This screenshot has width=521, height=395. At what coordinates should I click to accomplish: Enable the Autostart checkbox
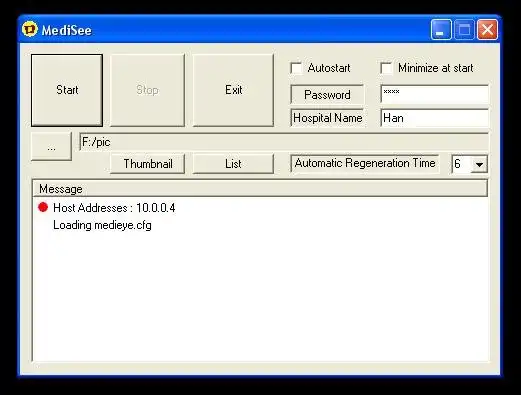(296, 68)
